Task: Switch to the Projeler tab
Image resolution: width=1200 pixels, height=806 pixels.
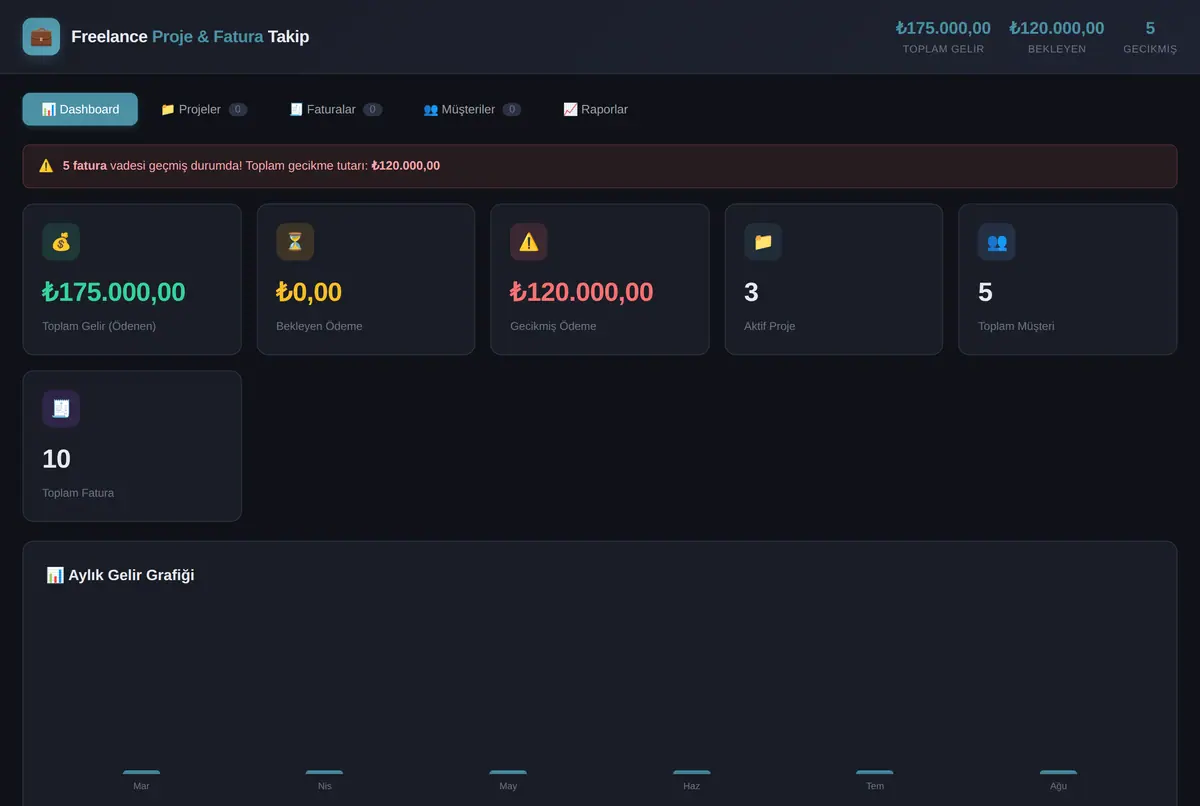Action: [204, 109]
